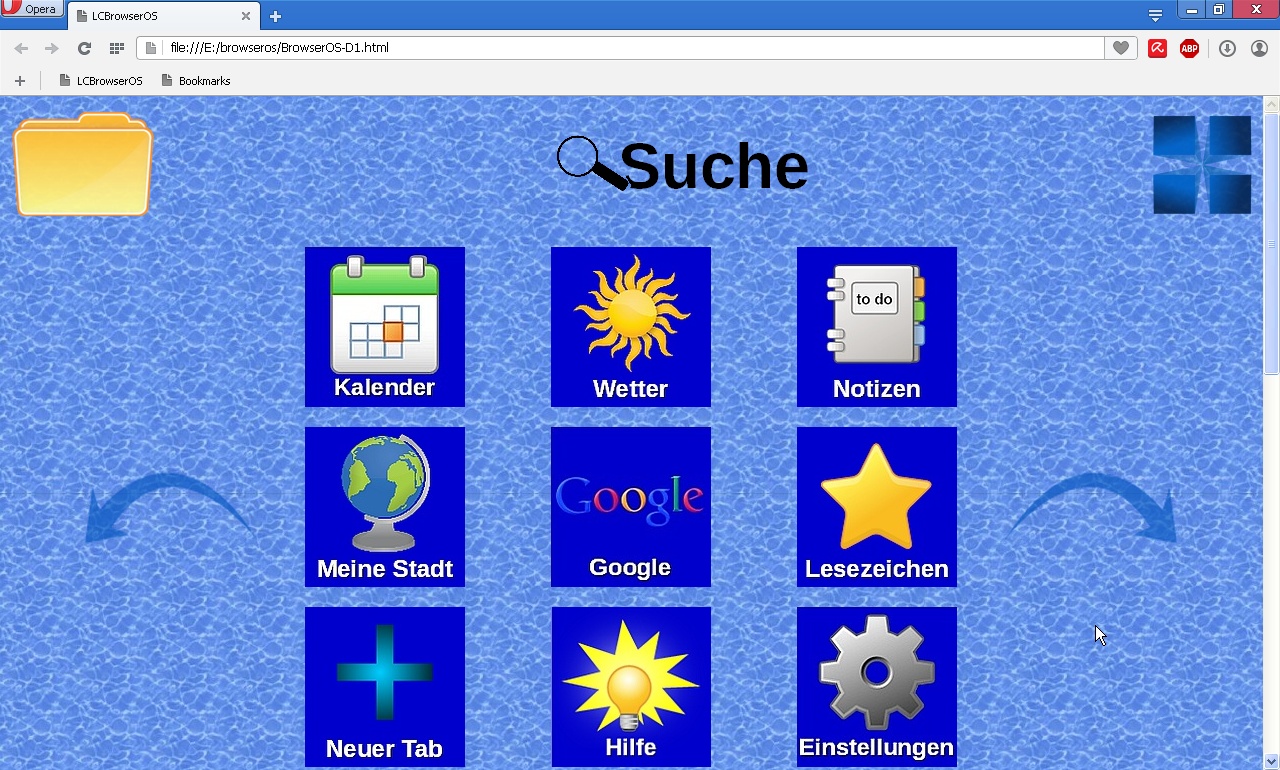Open the Notizen to-do notebook tile

[877, 327]
